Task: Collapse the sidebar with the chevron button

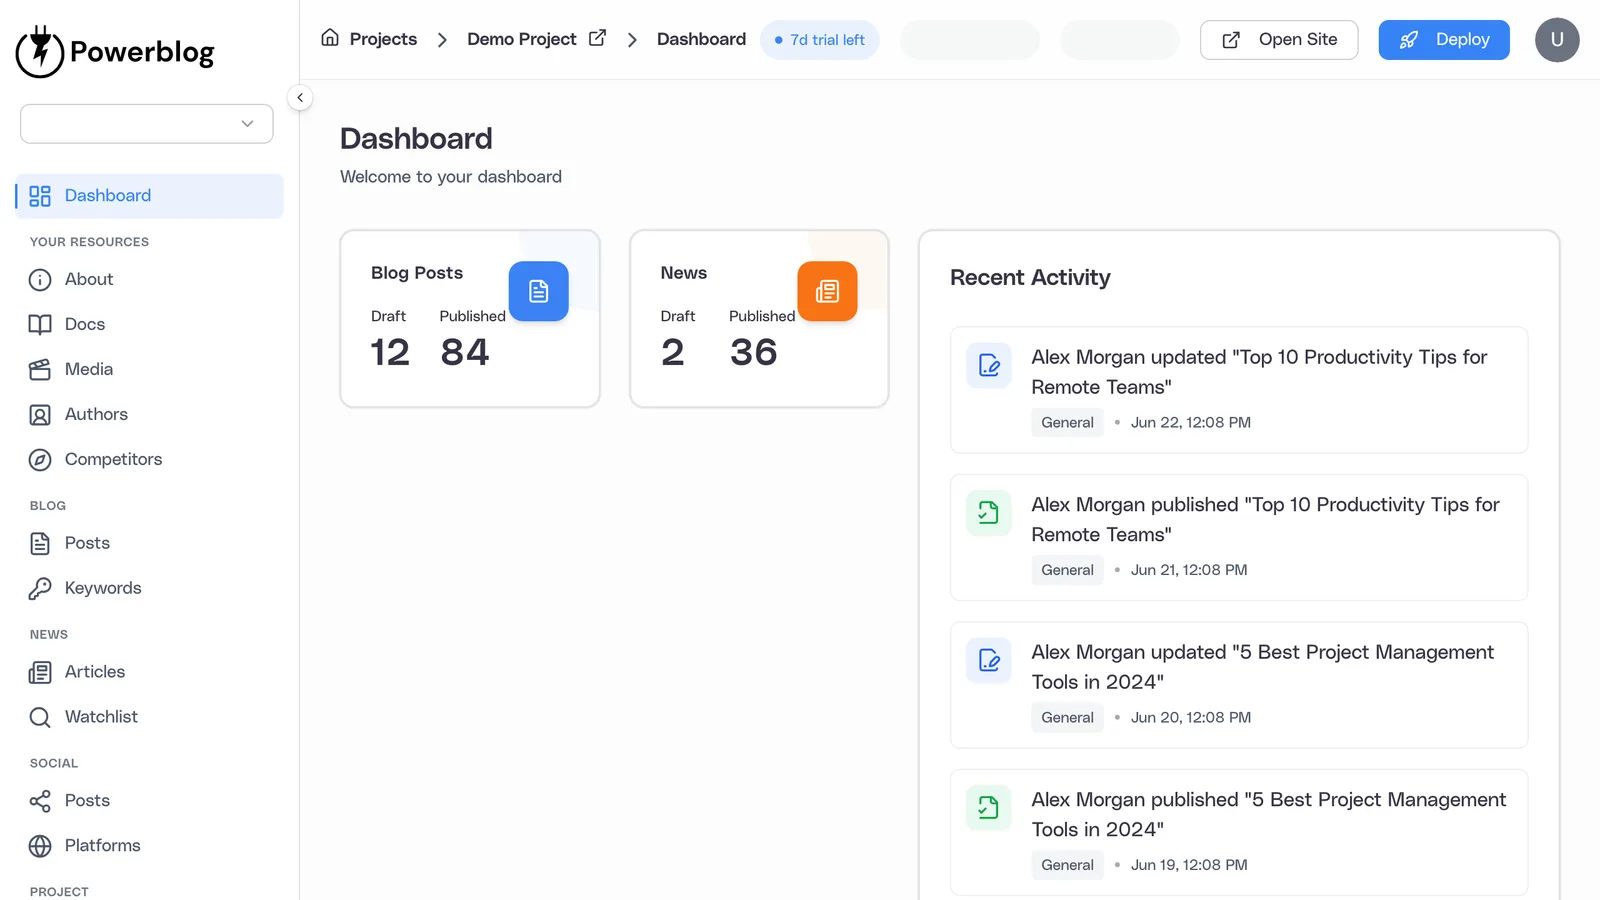Action: (300, 98)
